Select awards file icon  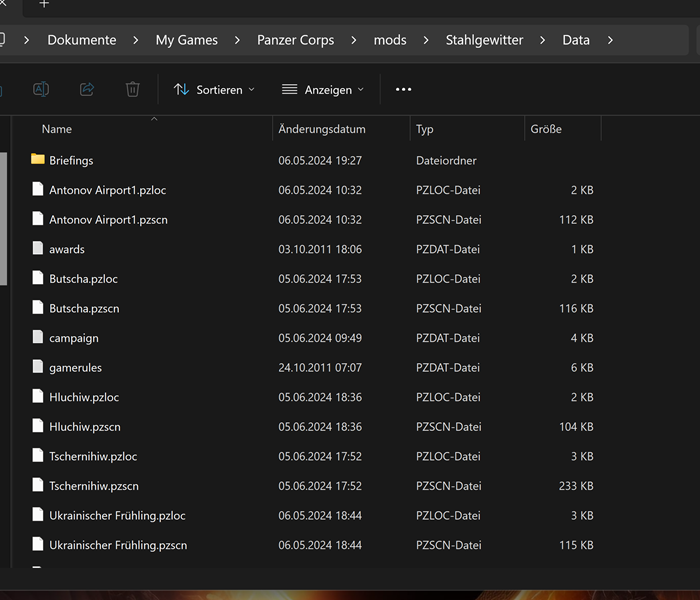(x=38, y=248)
